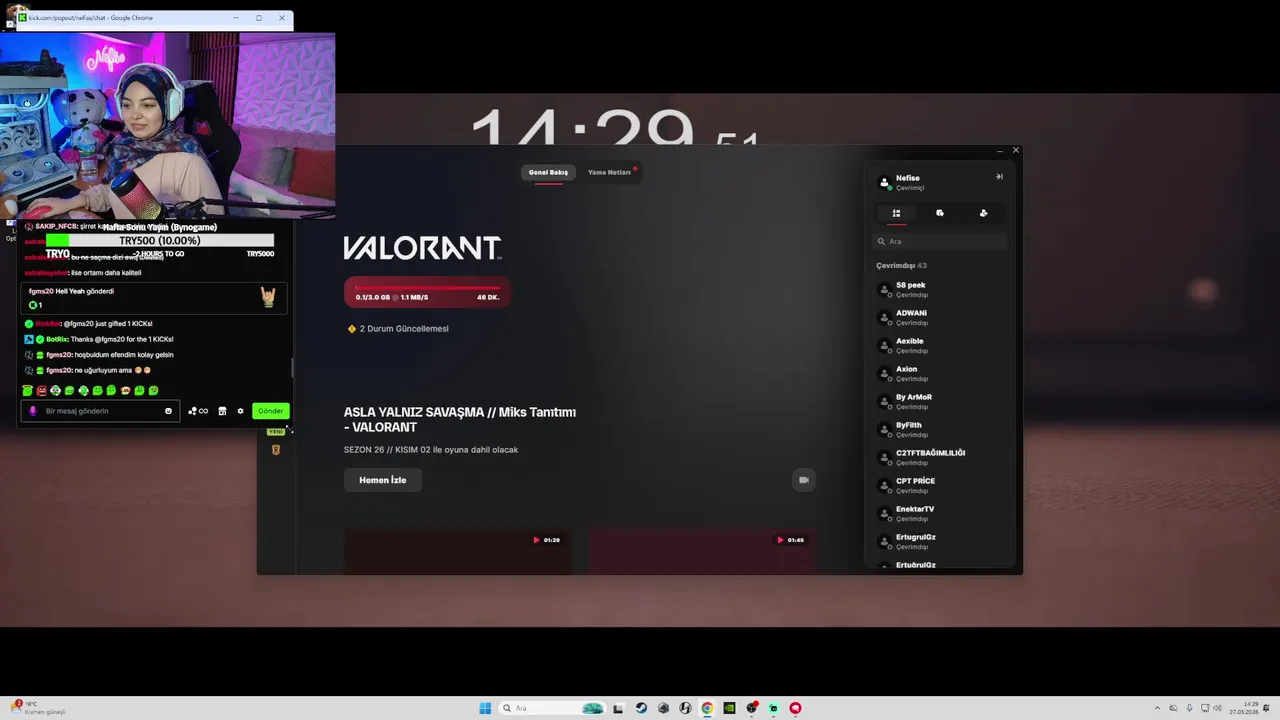
Task: Click the KICKs points infinity icon
Action: click(x=198, y=411)
